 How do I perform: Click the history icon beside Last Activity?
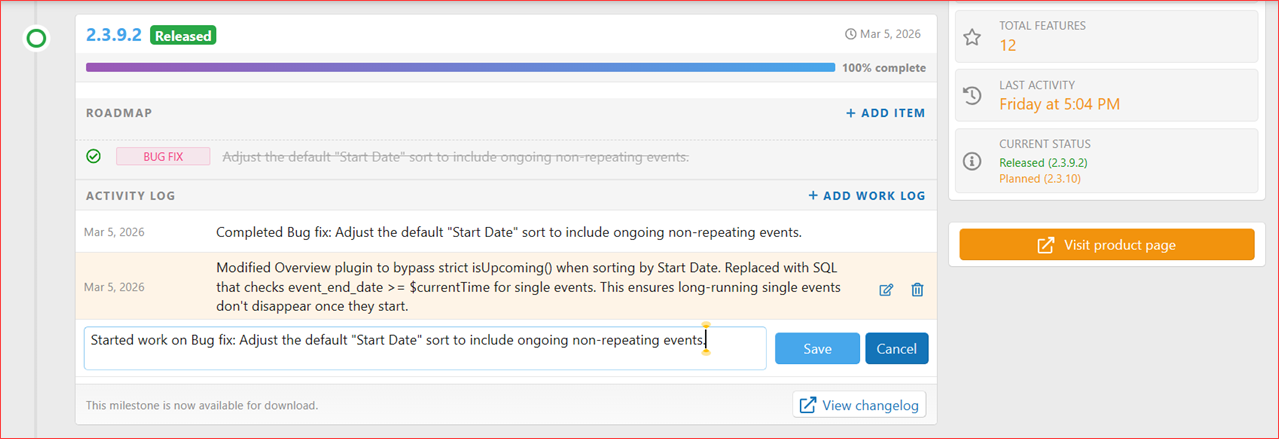coord(972,96)
